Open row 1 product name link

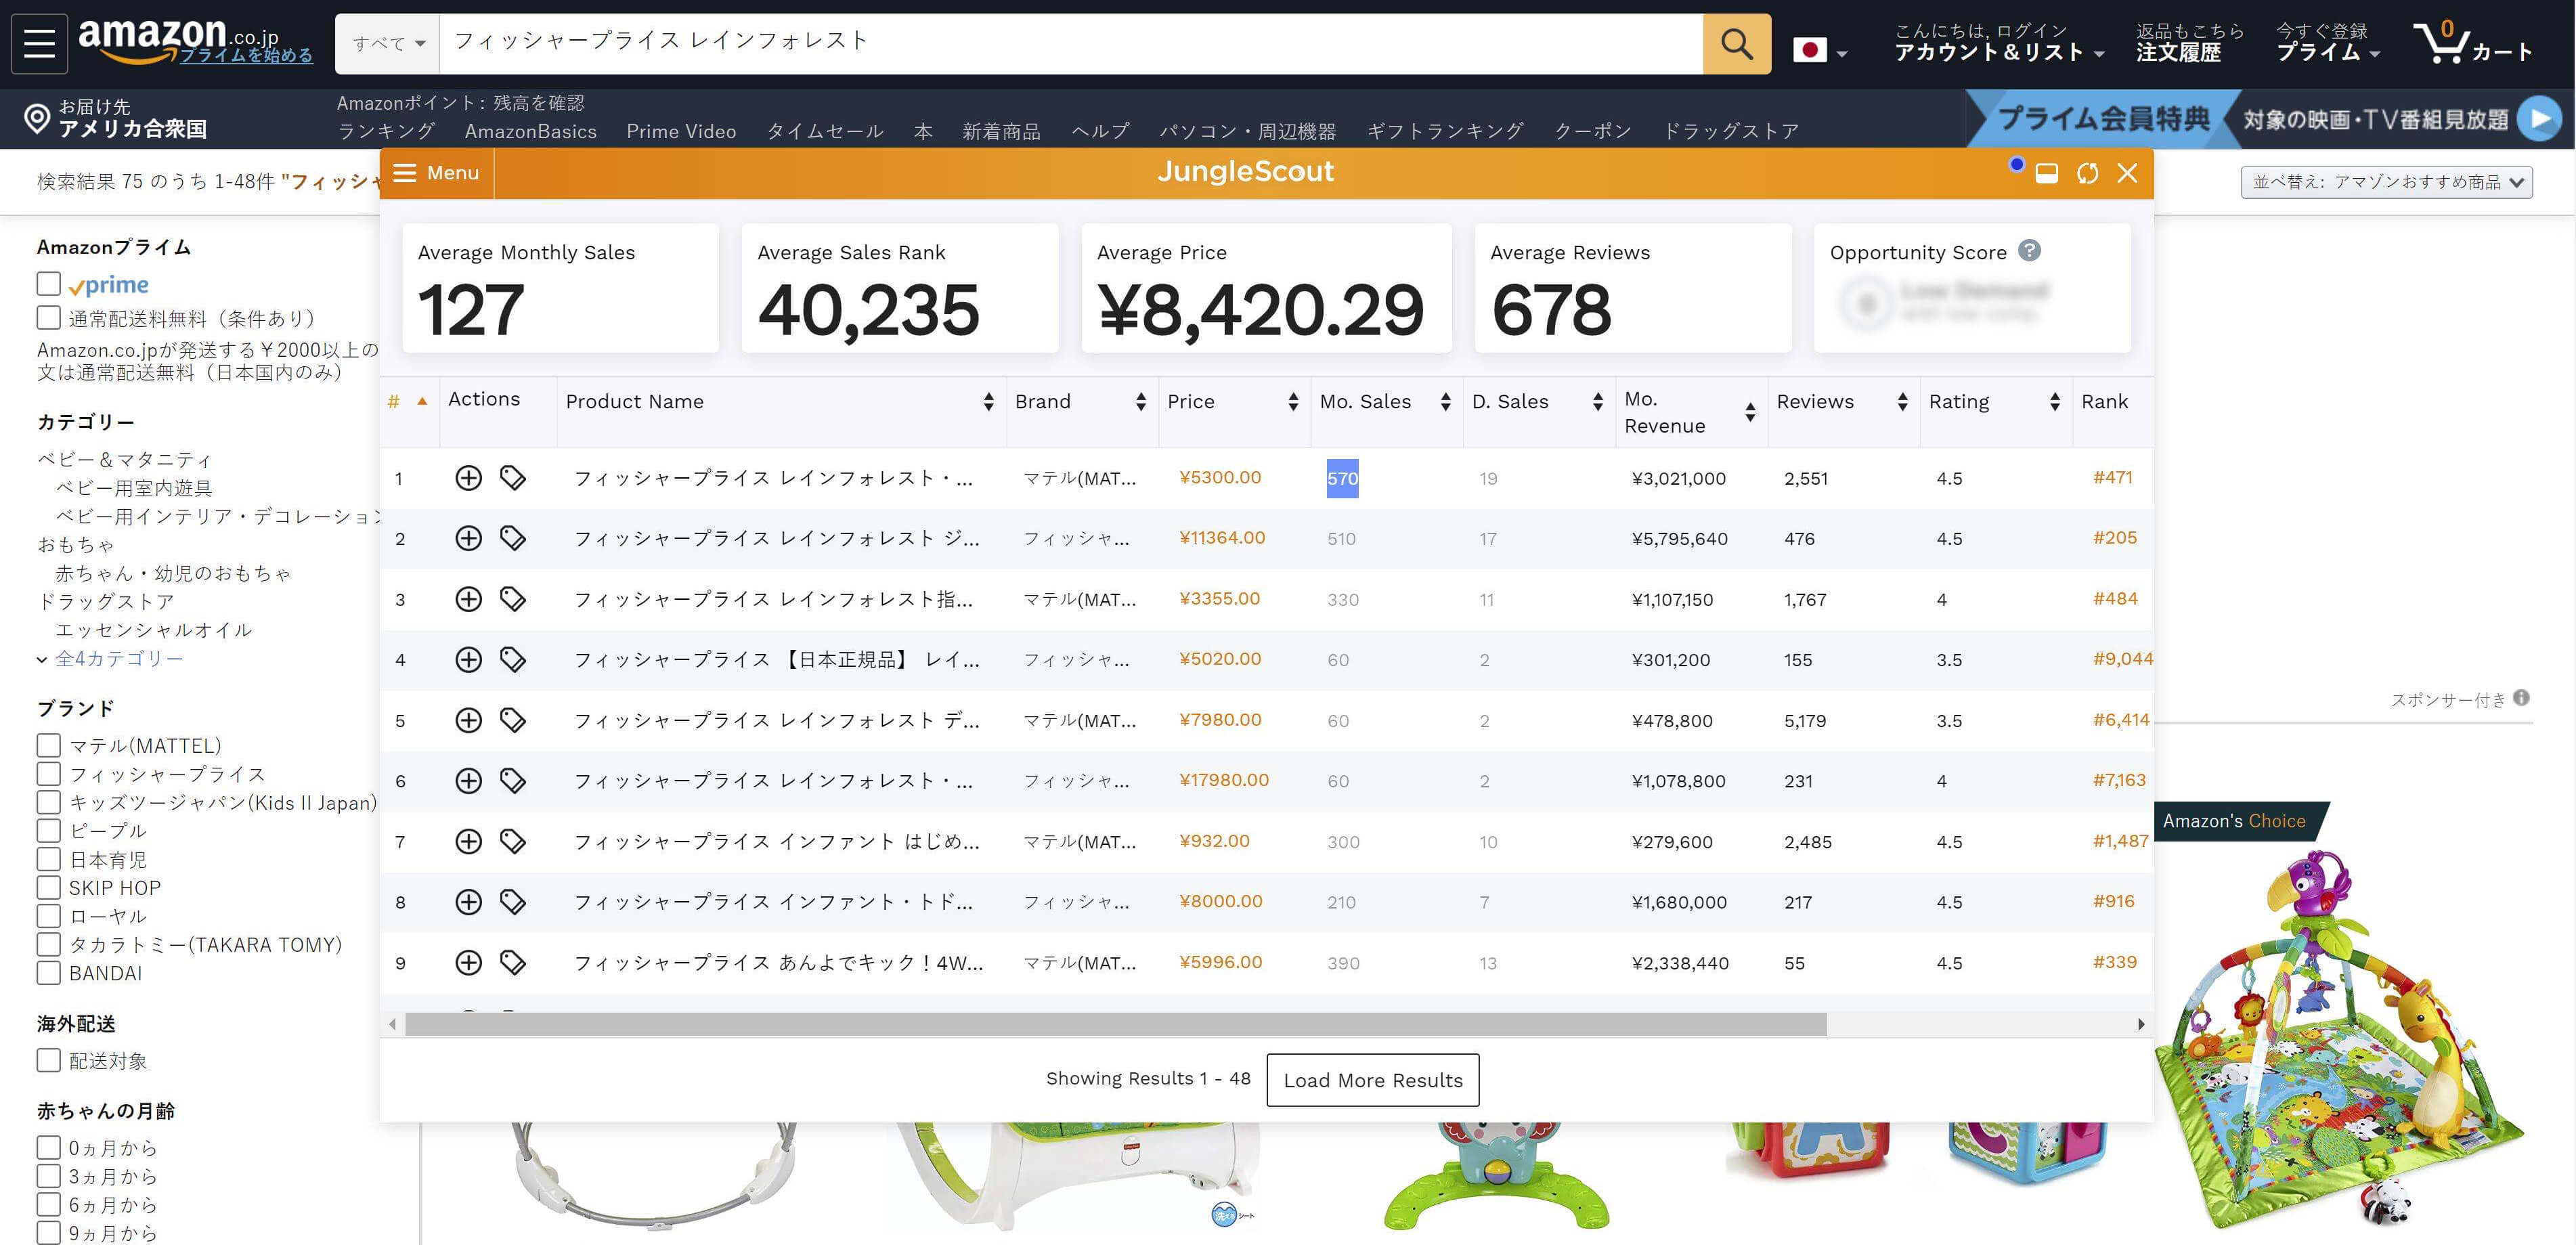(x=772, y=478)
